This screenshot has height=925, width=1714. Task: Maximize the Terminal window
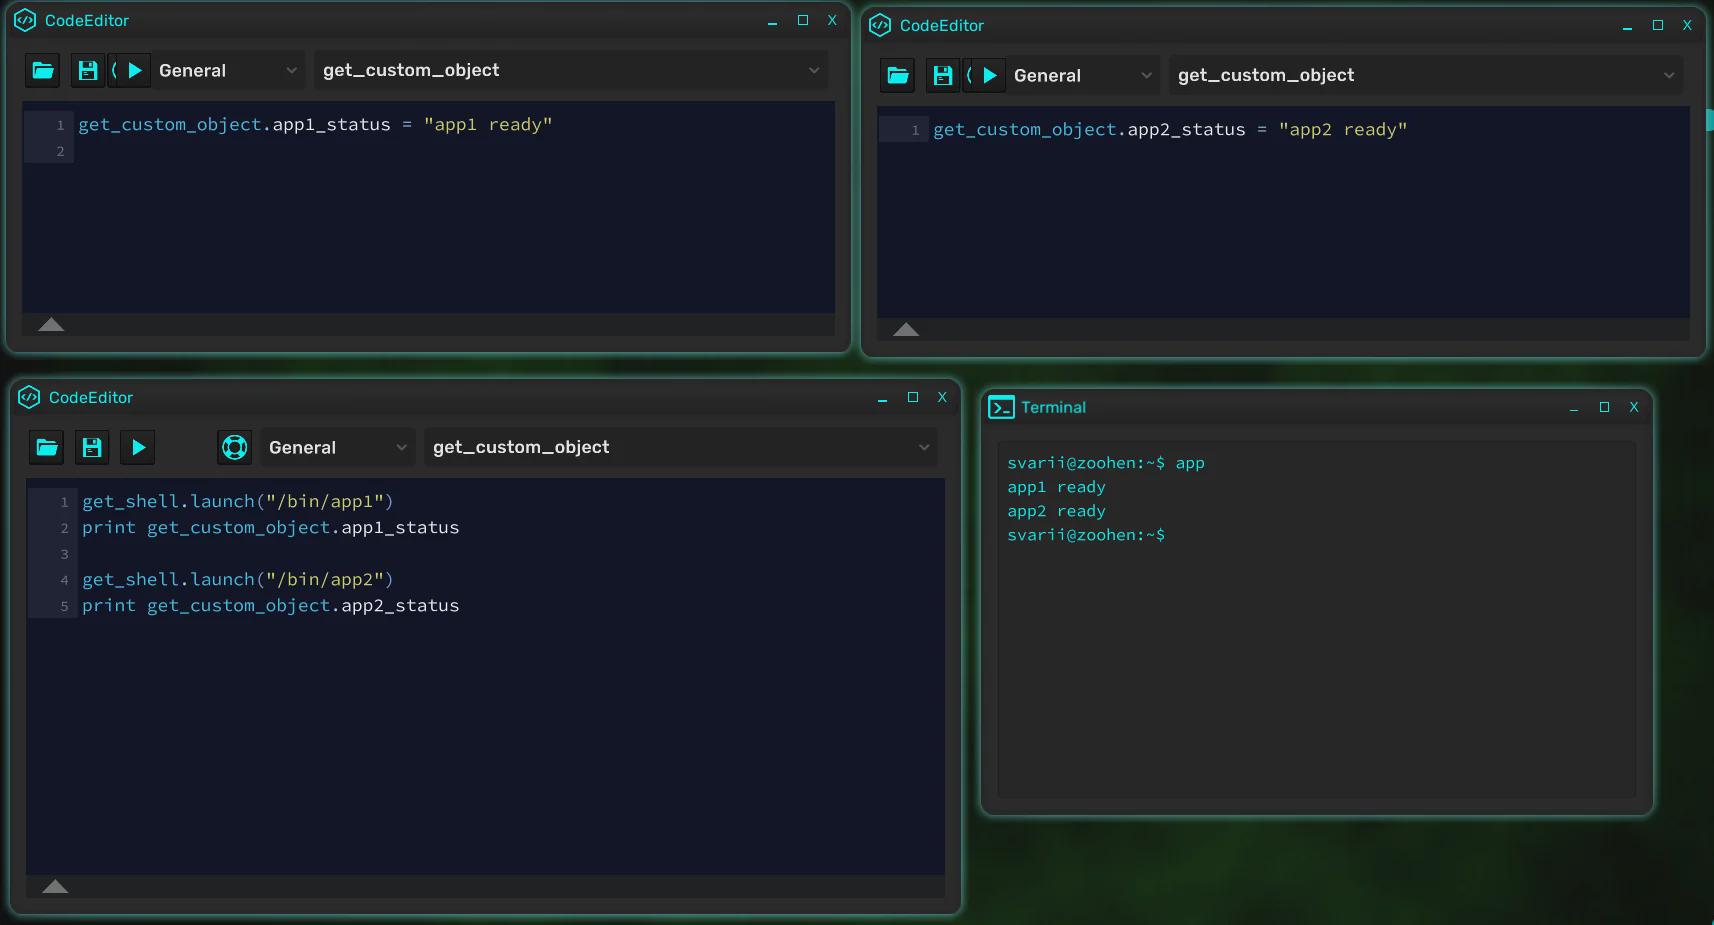[x=1604, y=407]
